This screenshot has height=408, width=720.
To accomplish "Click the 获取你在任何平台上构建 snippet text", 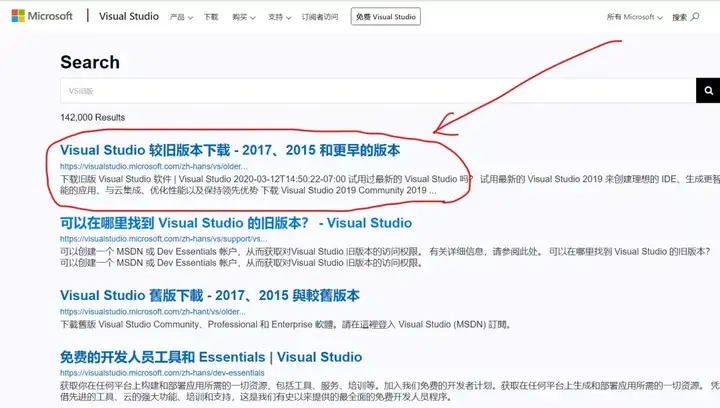I will 390,391.
